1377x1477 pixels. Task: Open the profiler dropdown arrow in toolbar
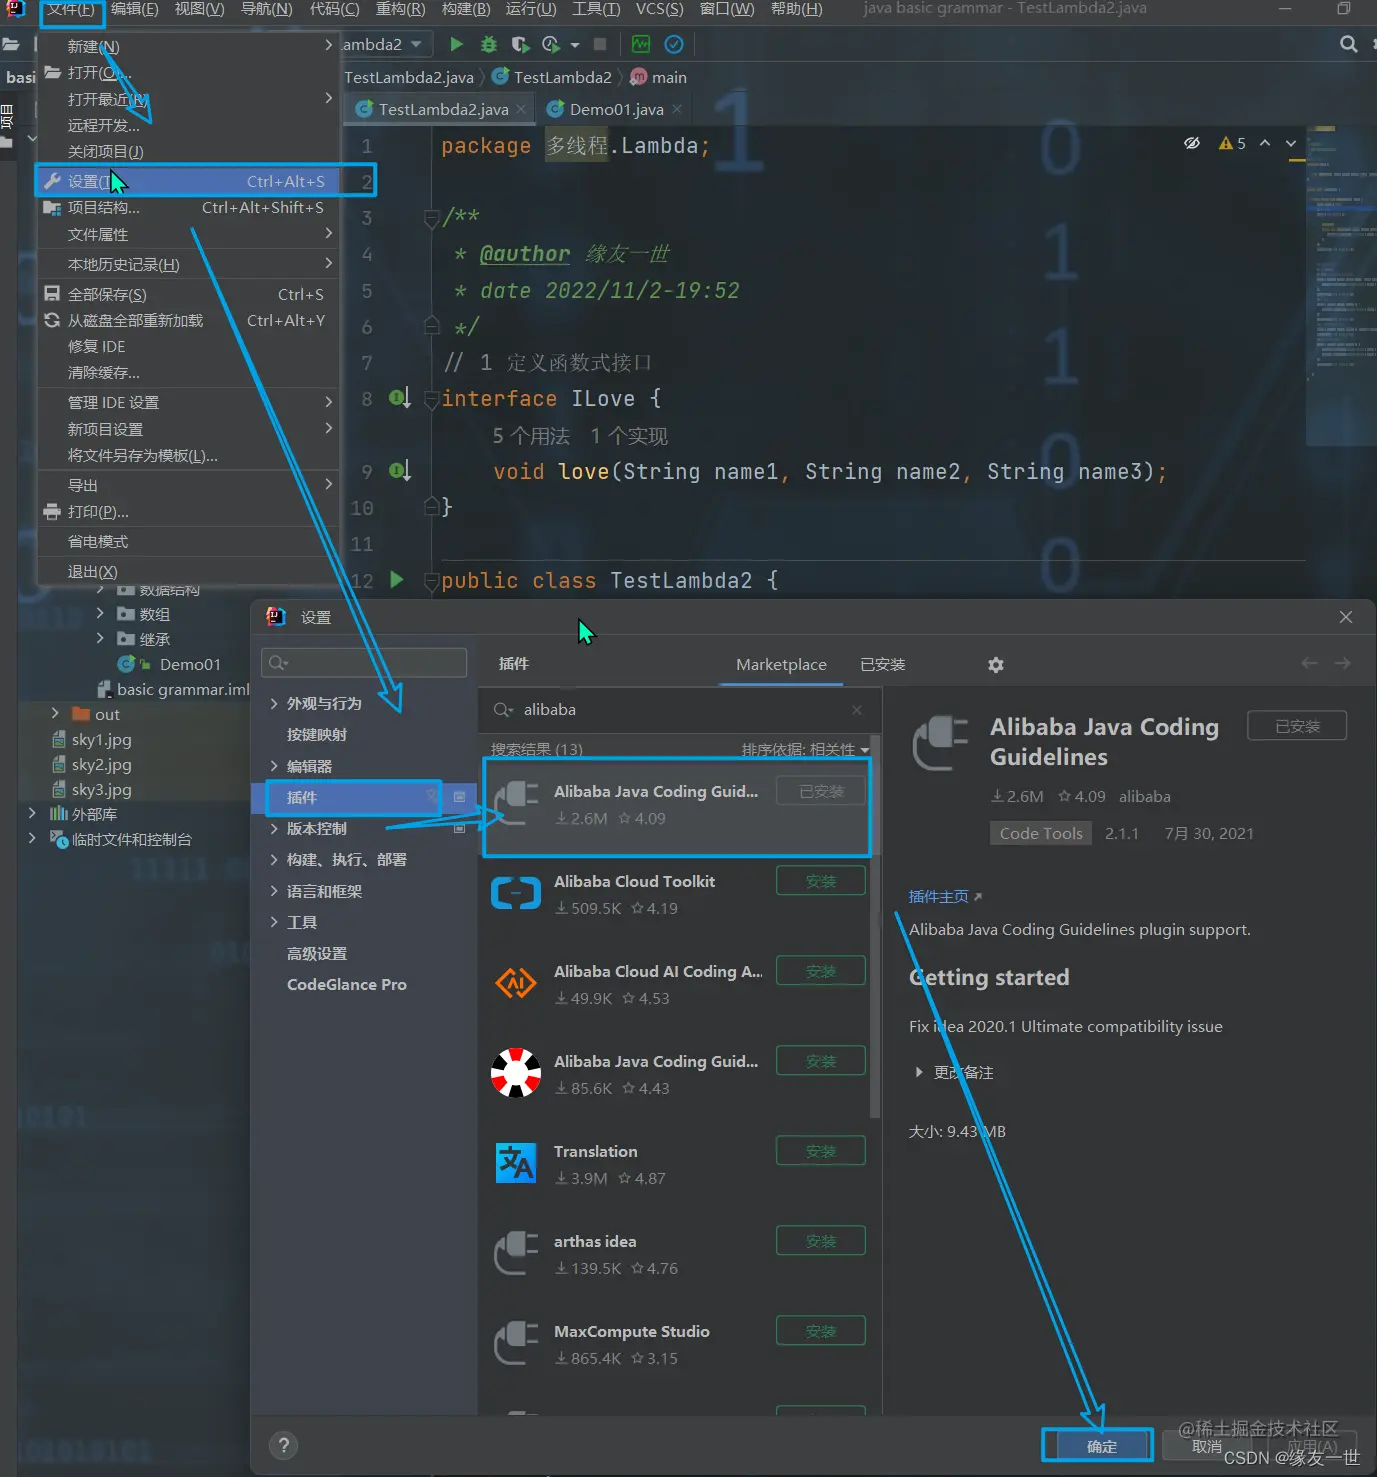coord(575,45)
